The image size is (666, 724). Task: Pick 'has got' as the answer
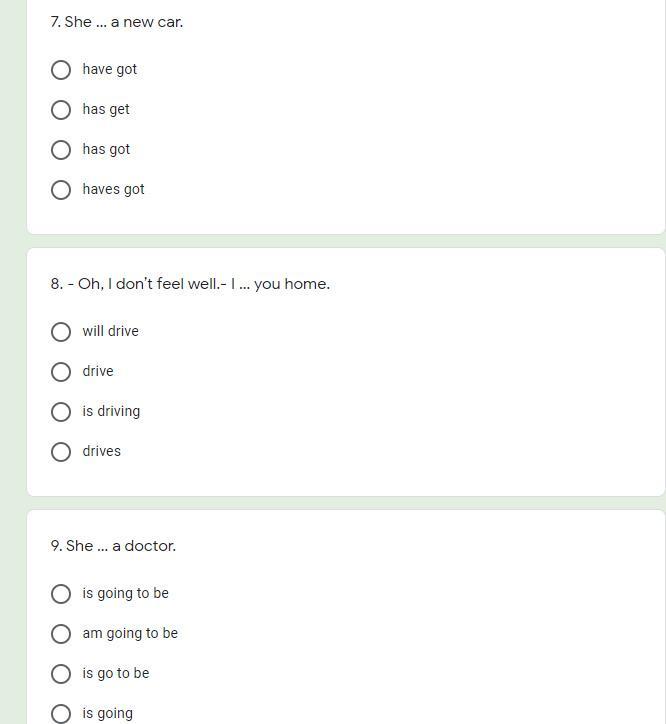[61, 150]
